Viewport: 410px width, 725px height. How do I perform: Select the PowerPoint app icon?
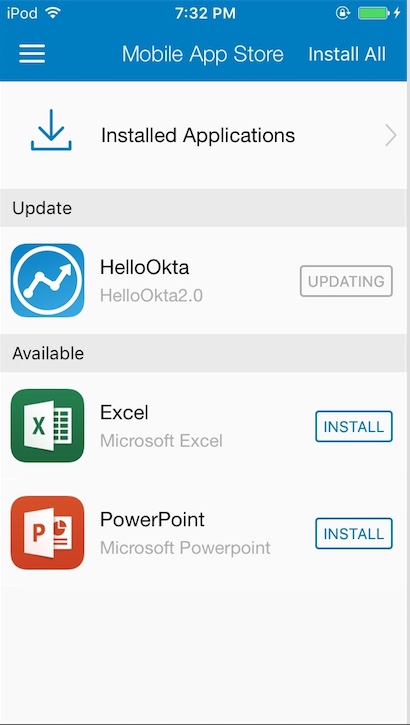47,533
